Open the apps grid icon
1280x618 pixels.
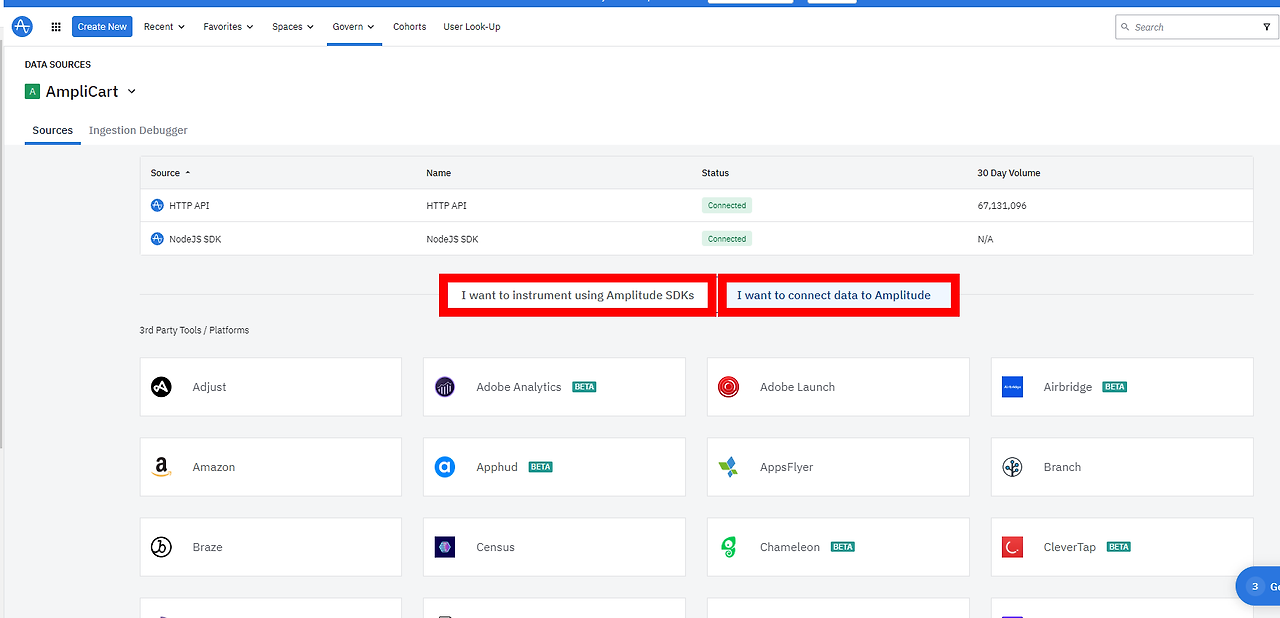tap(56, 27)
